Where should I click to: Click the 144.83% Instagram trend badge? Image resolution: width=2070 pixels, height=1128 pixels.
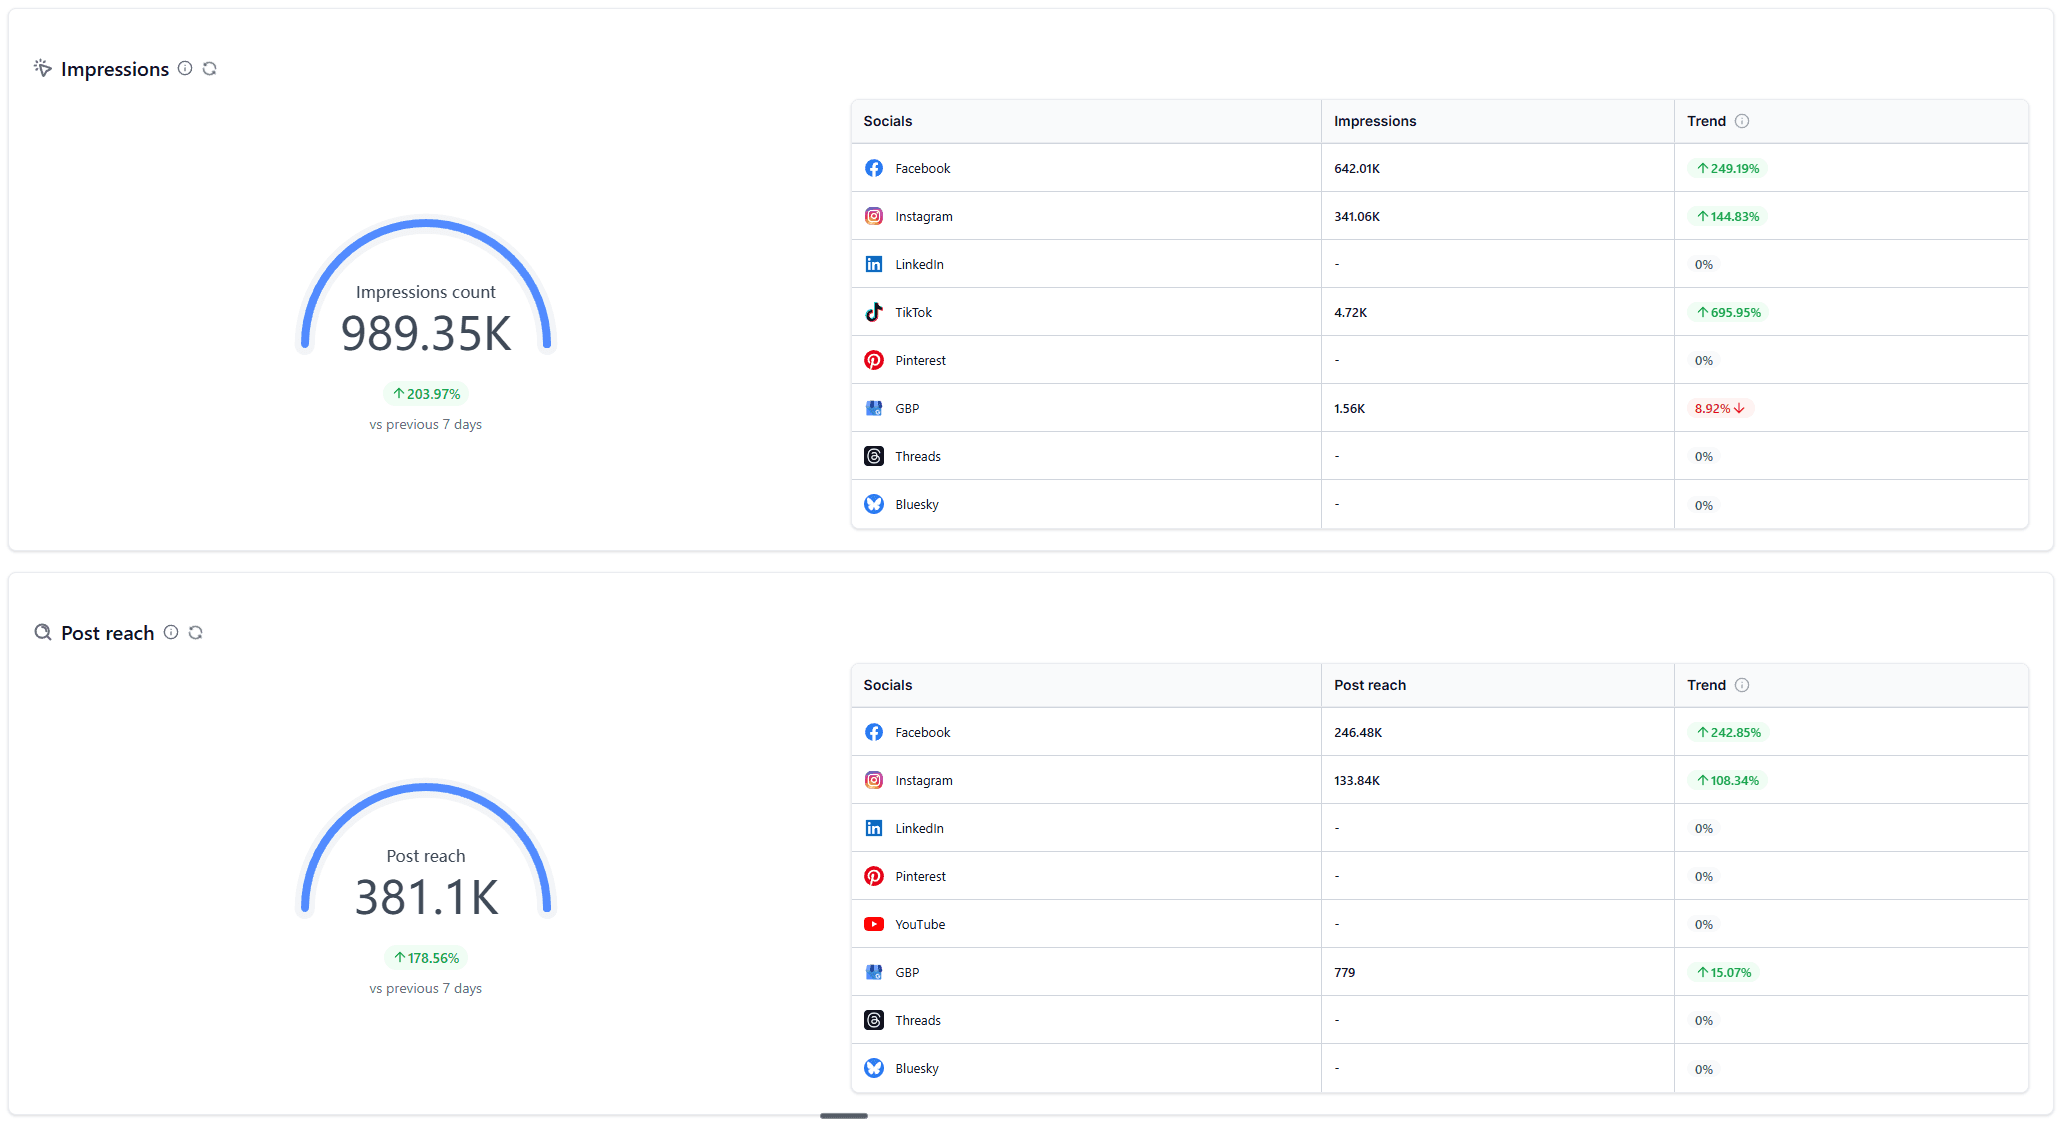pos(1728,216)
